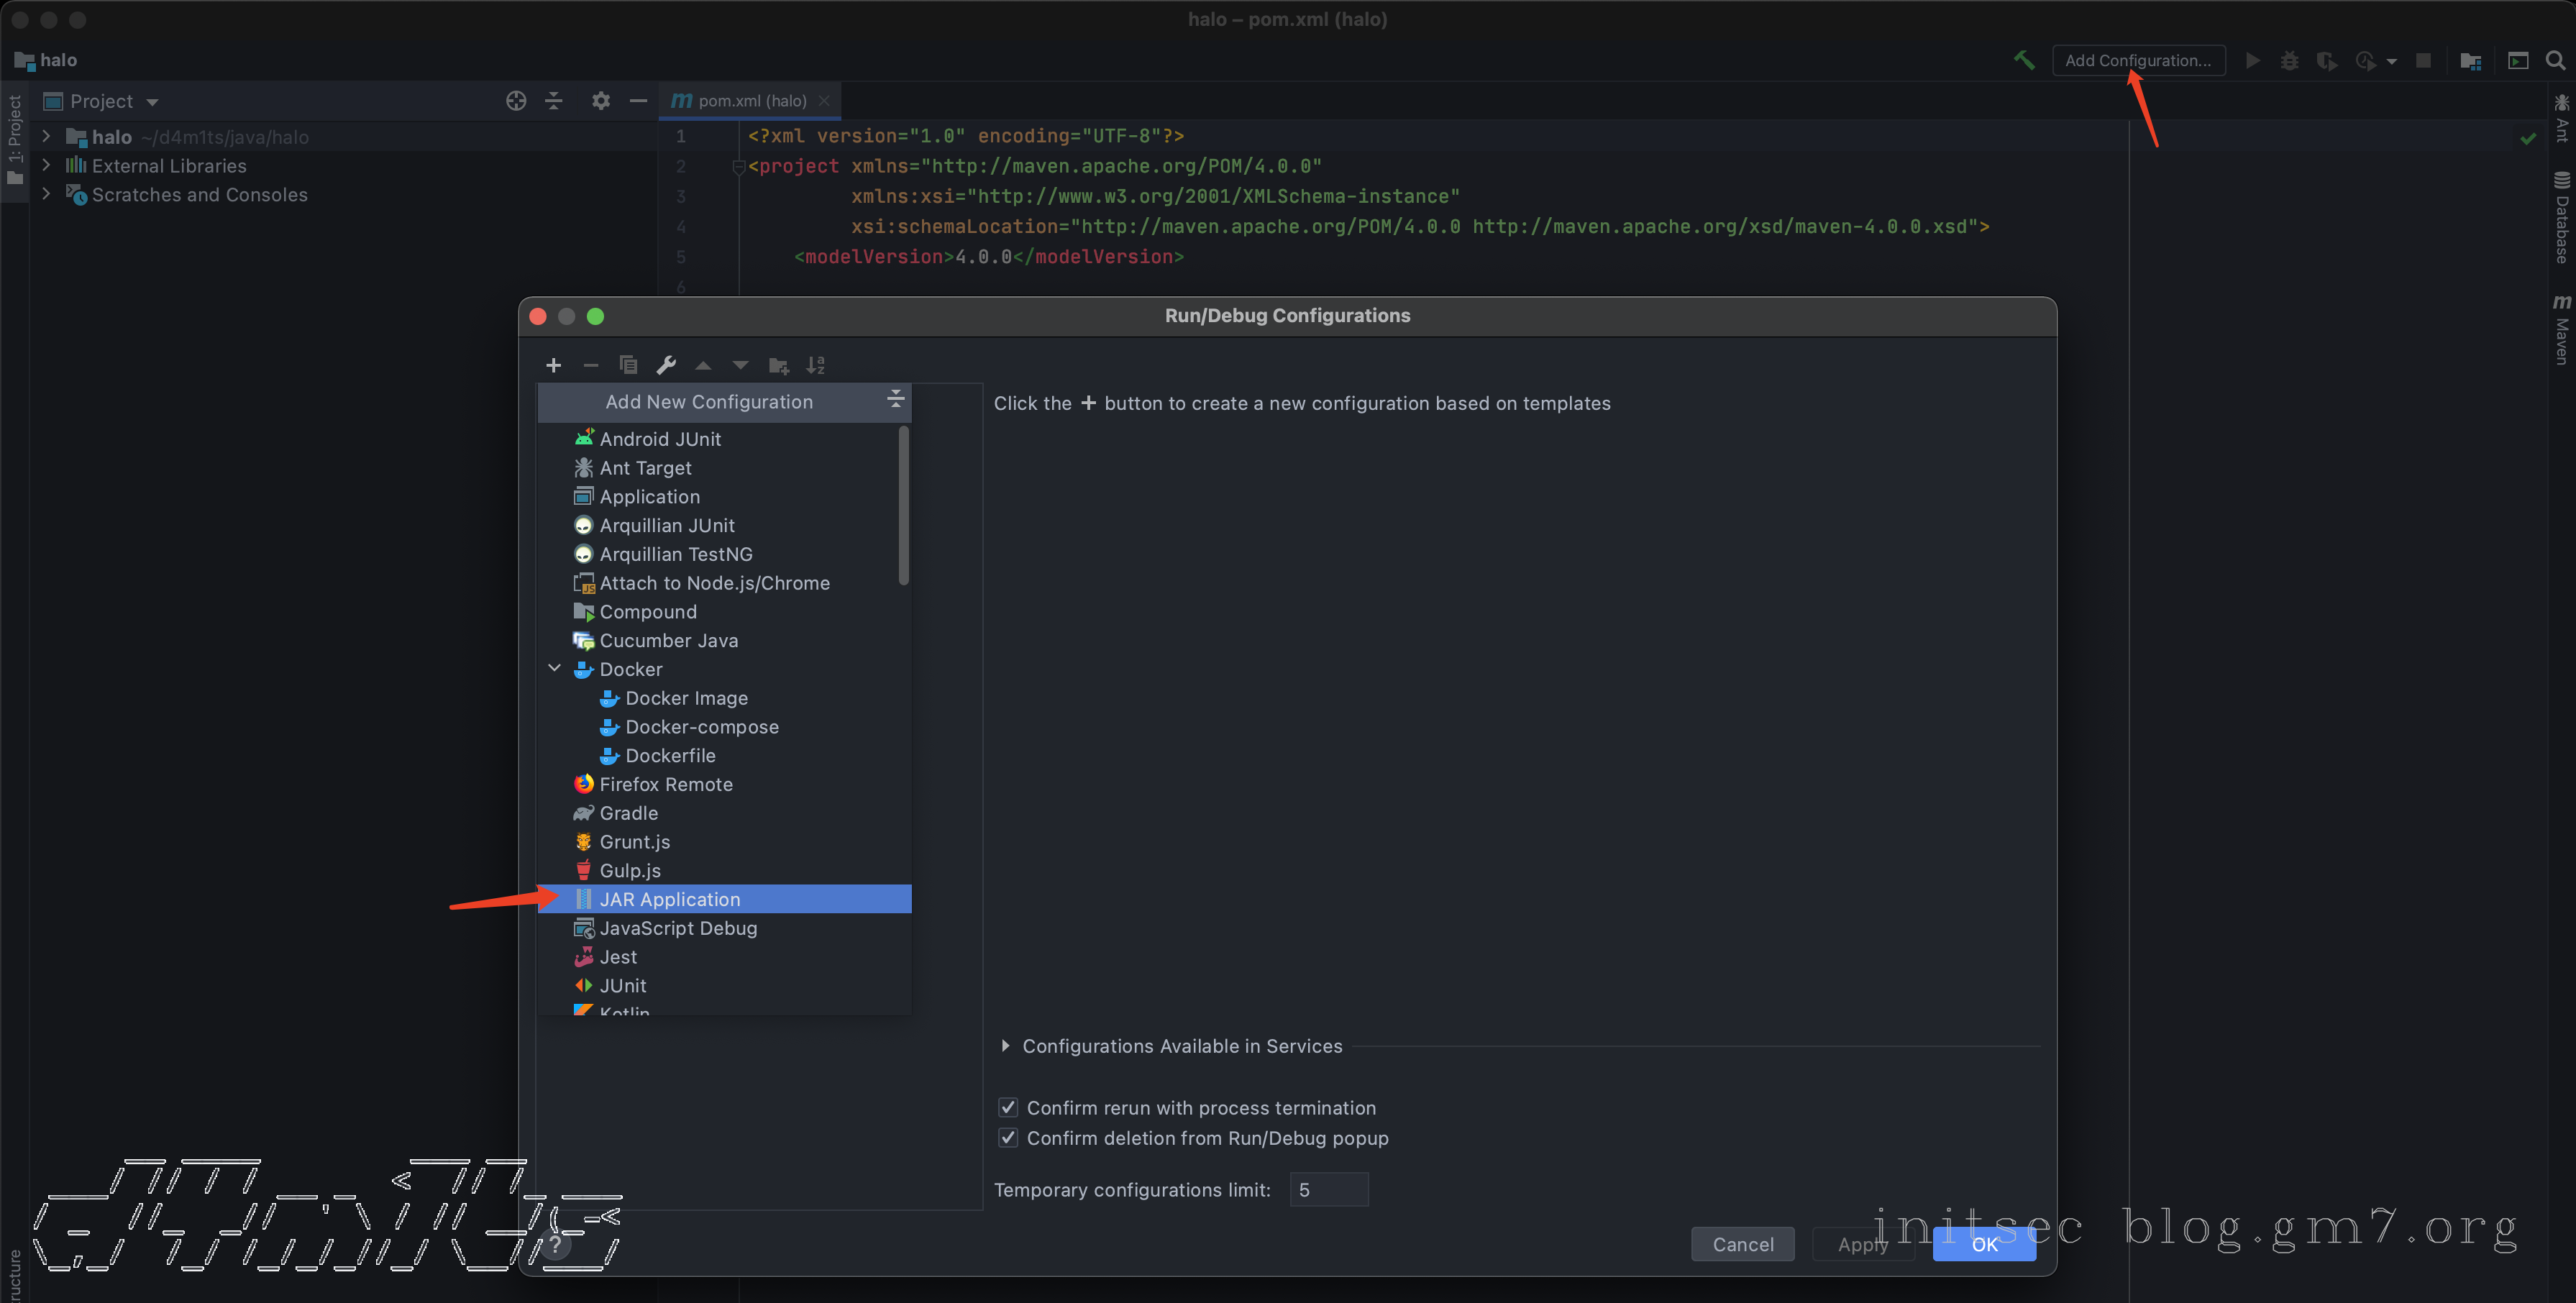Viewport: 2576px width, 1303px height.
Task: Click the magnifier Search Everywhere icon
Action: pos(2555,60)
